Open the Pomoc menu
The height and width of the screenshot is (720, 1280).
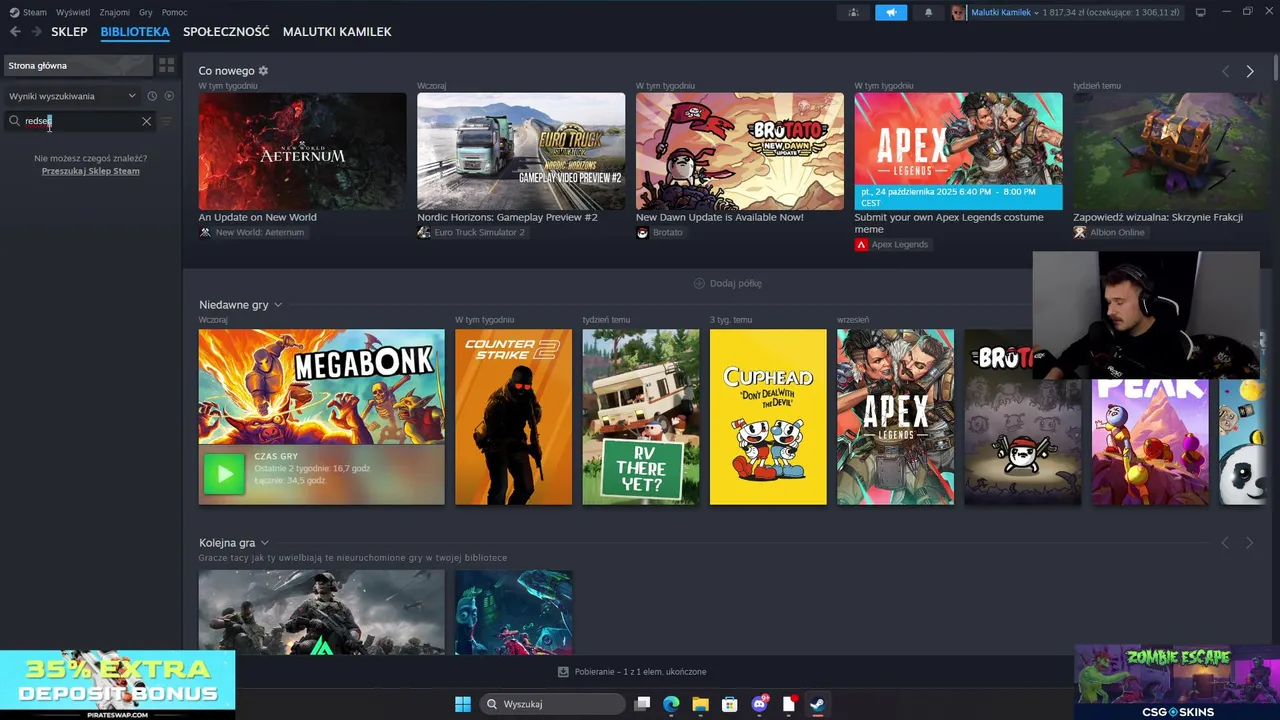tap(174, 12)
